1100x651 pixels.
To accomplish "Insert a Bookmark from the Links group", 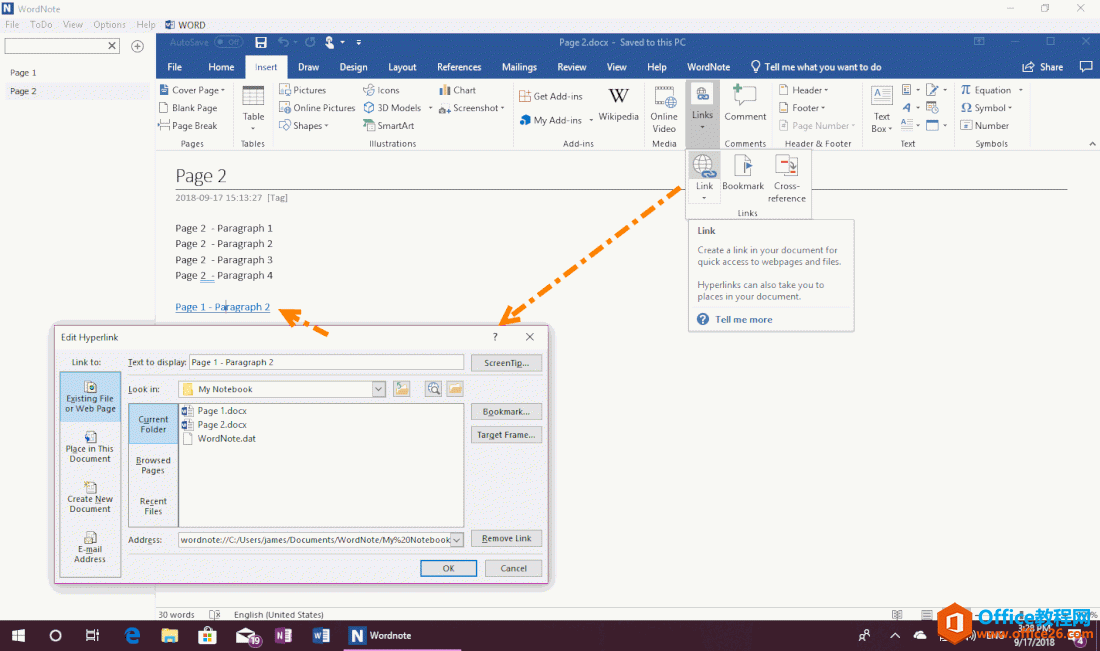I will click(x=743, y=173).
